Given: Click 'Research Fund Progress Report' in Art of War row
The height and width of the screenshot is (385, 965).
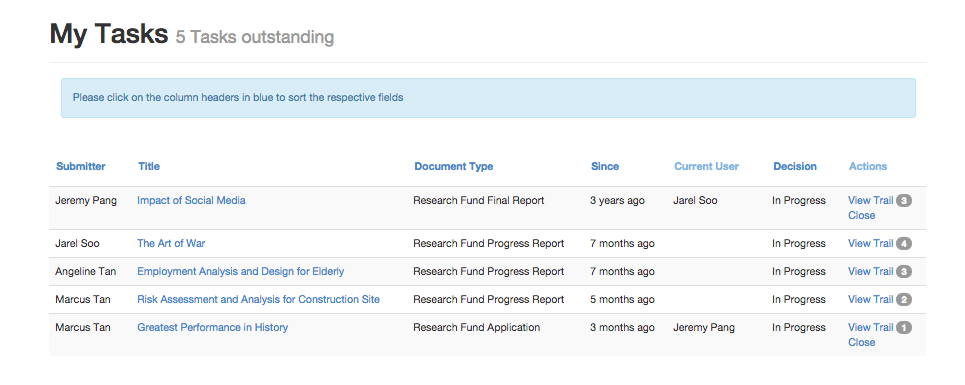Looking at the screenshot, I should tap(489, 243).
